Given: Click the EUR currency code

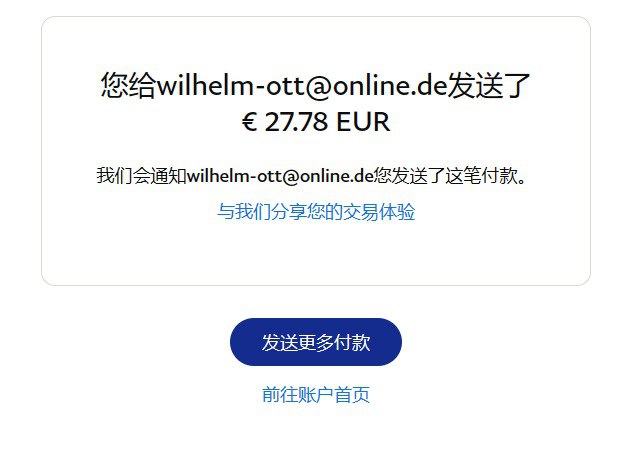Looking at the screenshot, I should (x=363, y=122).
